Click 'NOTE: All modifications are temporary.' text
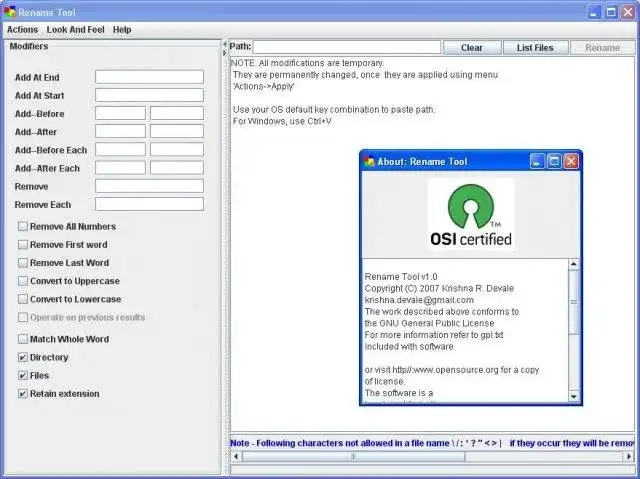 [x=308, y=63]
